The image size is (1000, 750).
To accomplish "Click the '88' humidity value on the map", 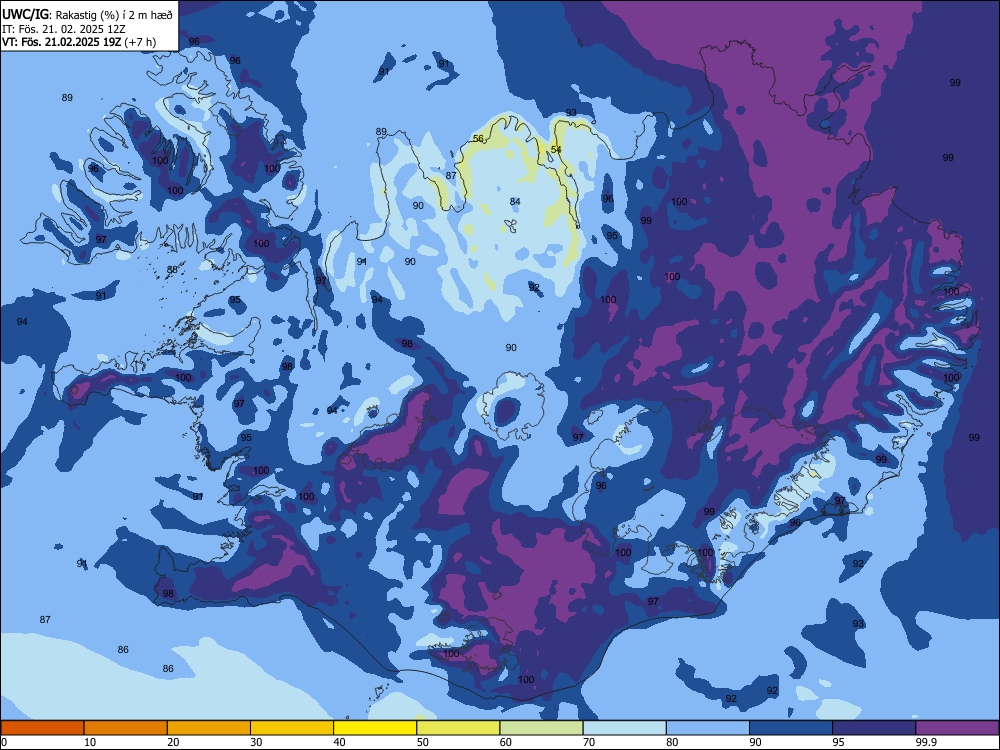I will 172,270.
